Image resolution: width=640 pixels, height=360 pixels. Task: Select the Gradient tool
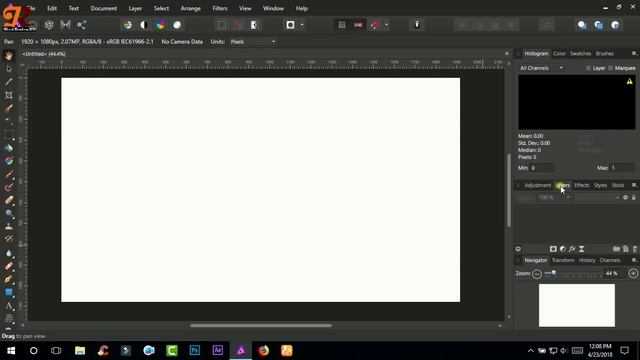9,161
